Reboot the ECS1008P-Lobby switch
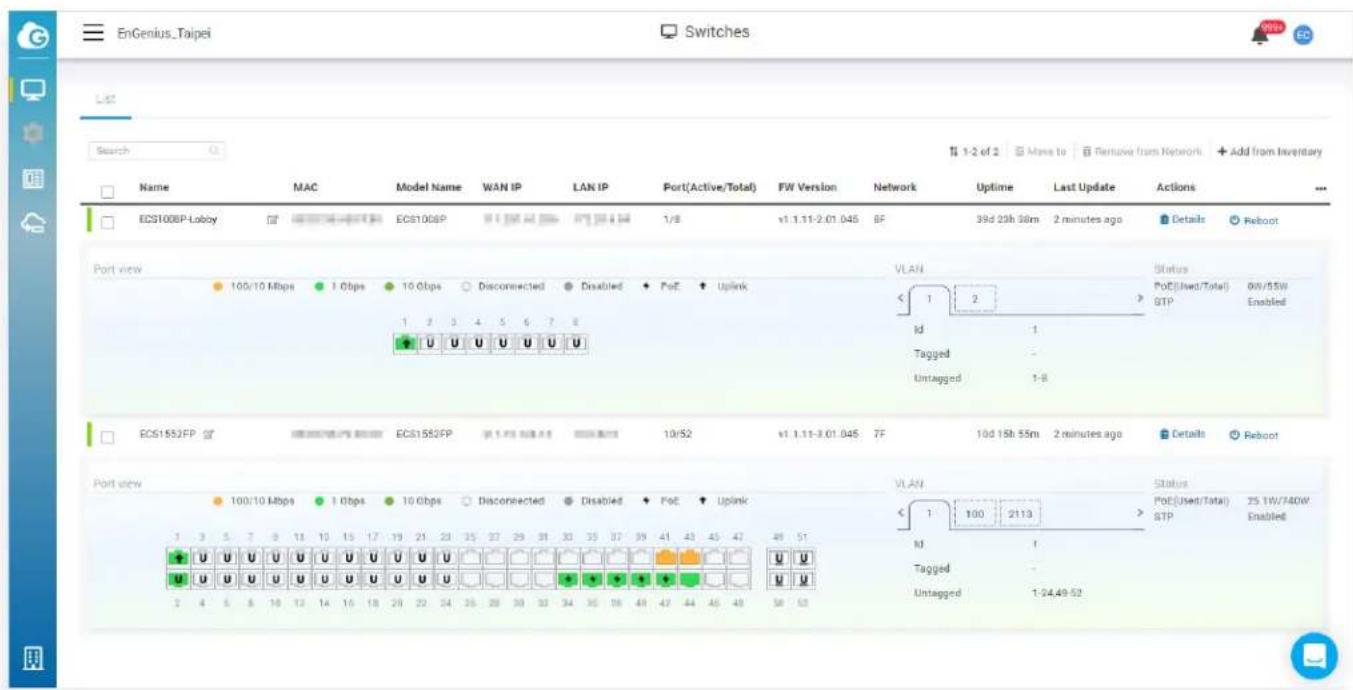1353x690 pixels. (1253, 220)
